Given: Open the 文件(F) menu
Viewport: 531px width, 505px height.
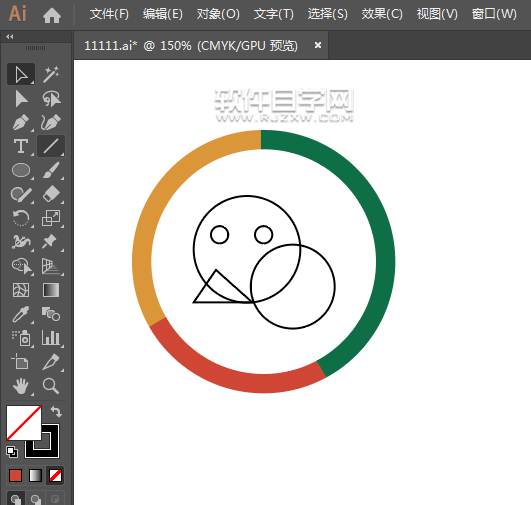Looking at the screenshot, I should point(109,14).
